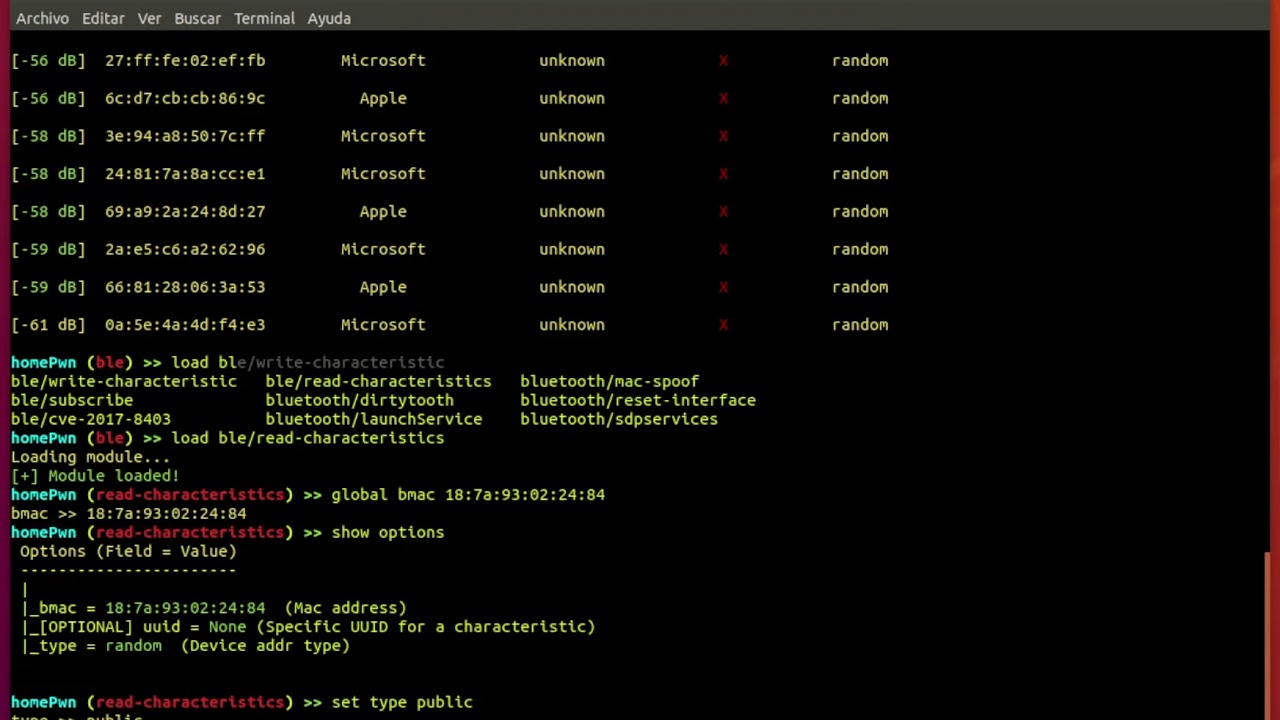Screen dimensions: 1280x720
Task: Select MAC address 24:81:7a:8a:cc:e1
Action: coord(185,174)
